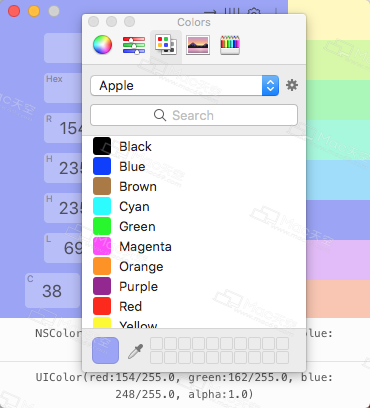Switch to the pencils color tab
The image size is (370, 408).
230,45
